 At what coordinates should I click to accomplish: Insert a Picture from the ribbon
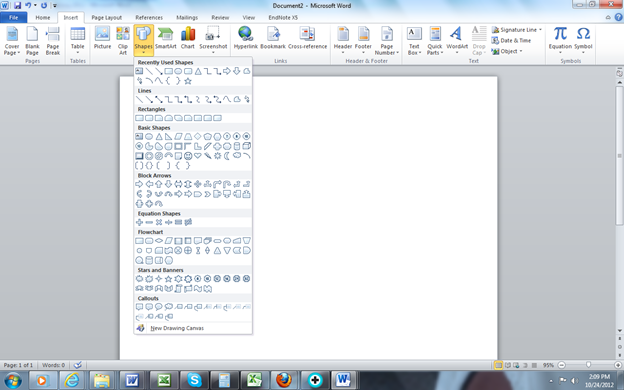102,38
